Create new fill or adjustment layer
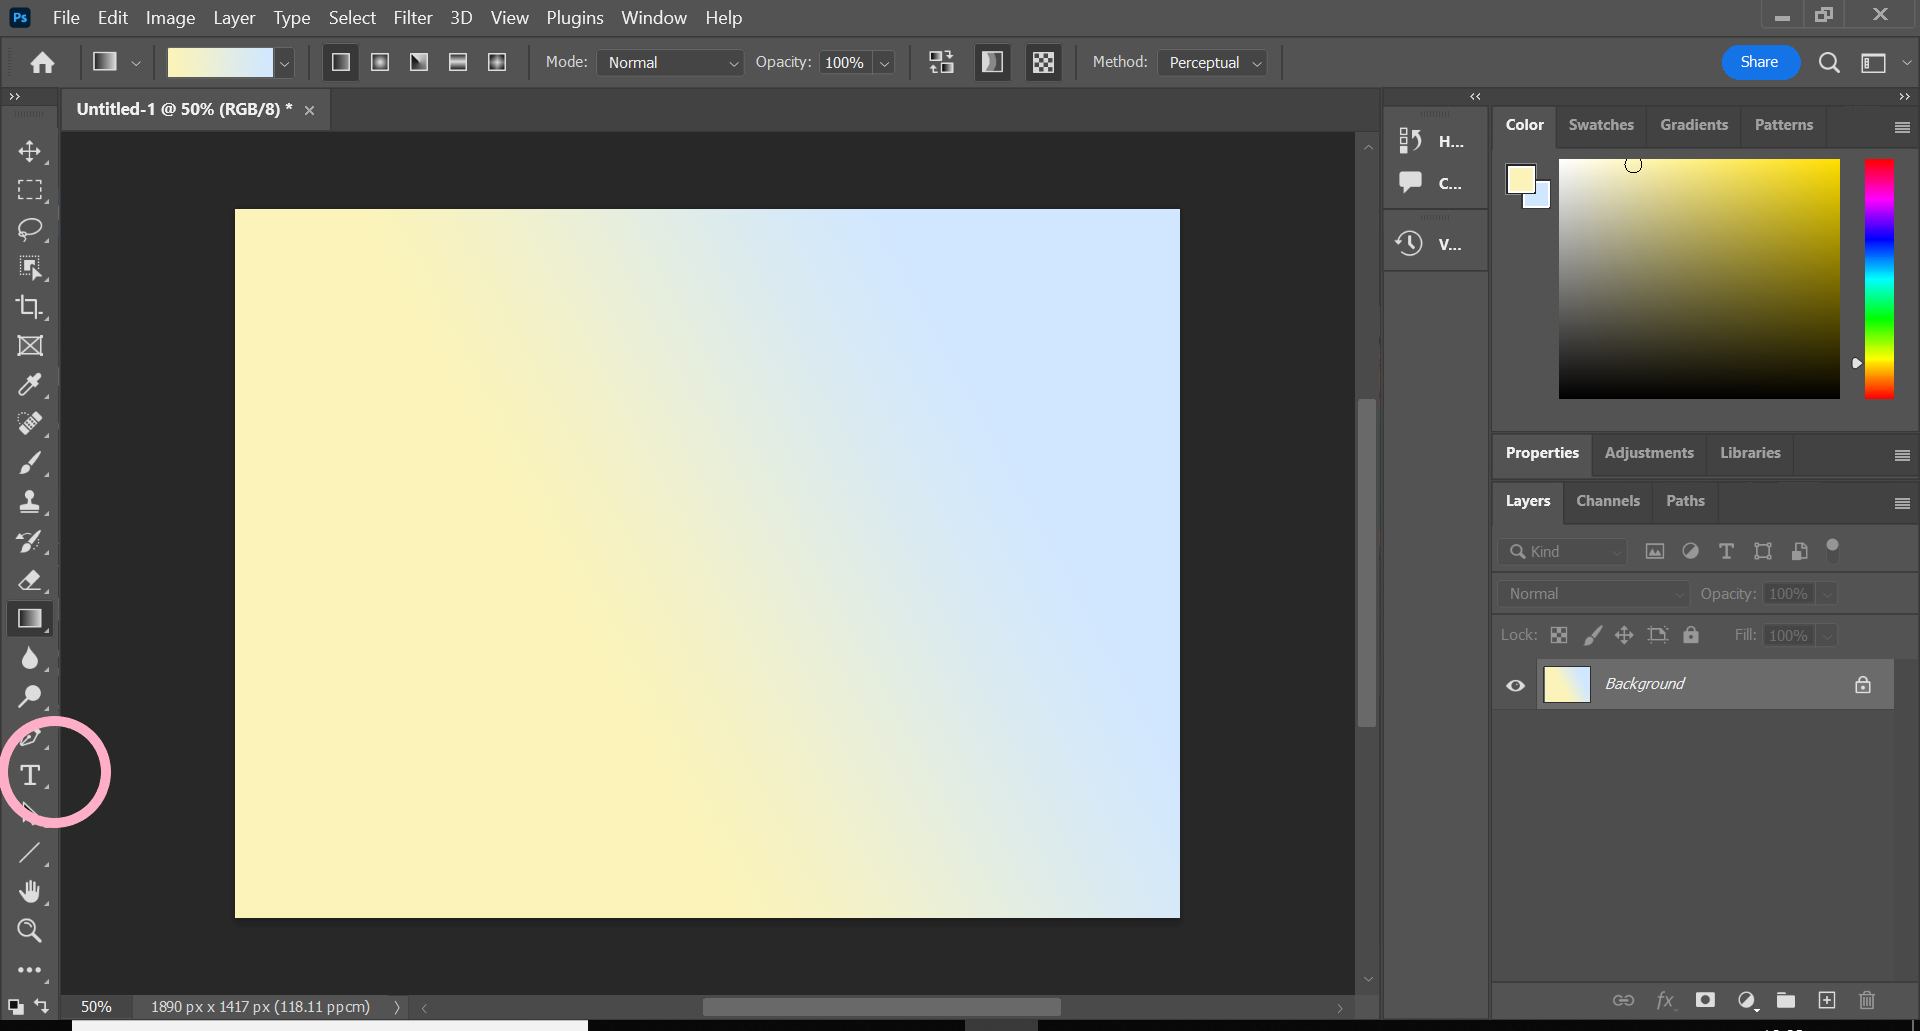 1747,1000
